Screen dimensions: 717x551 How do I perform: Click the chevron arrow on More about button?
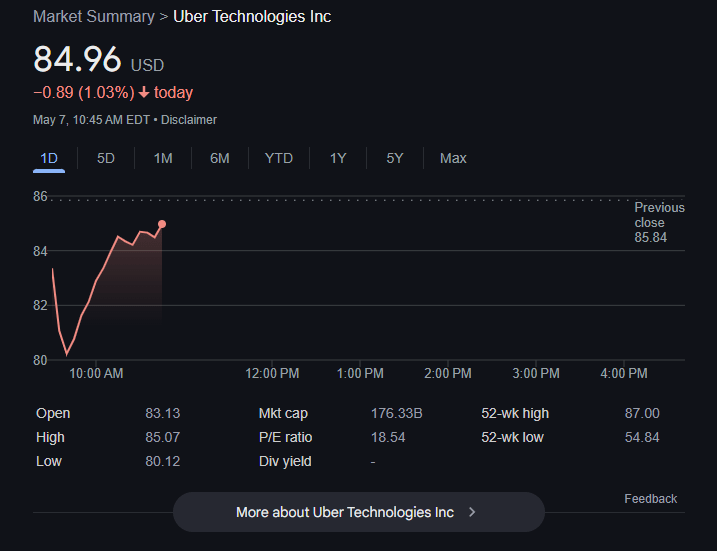coord(472,512)
